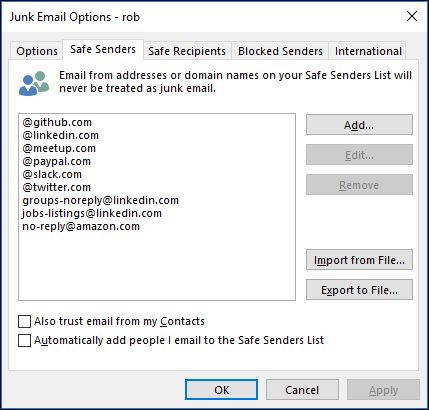Open the Safe Recipients tab

coord(187,51)
